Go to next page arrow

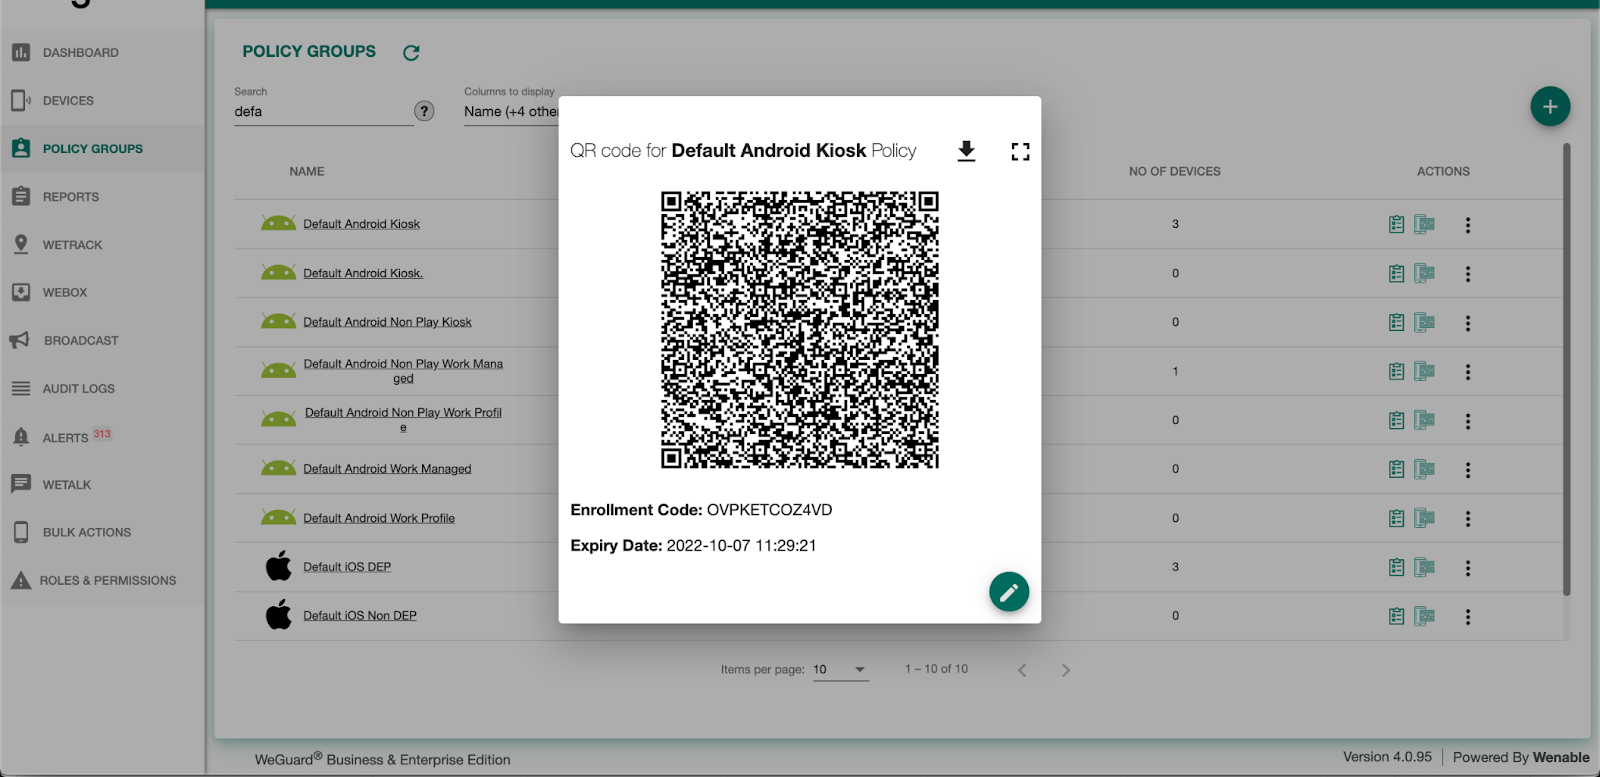click(1066, 670)
